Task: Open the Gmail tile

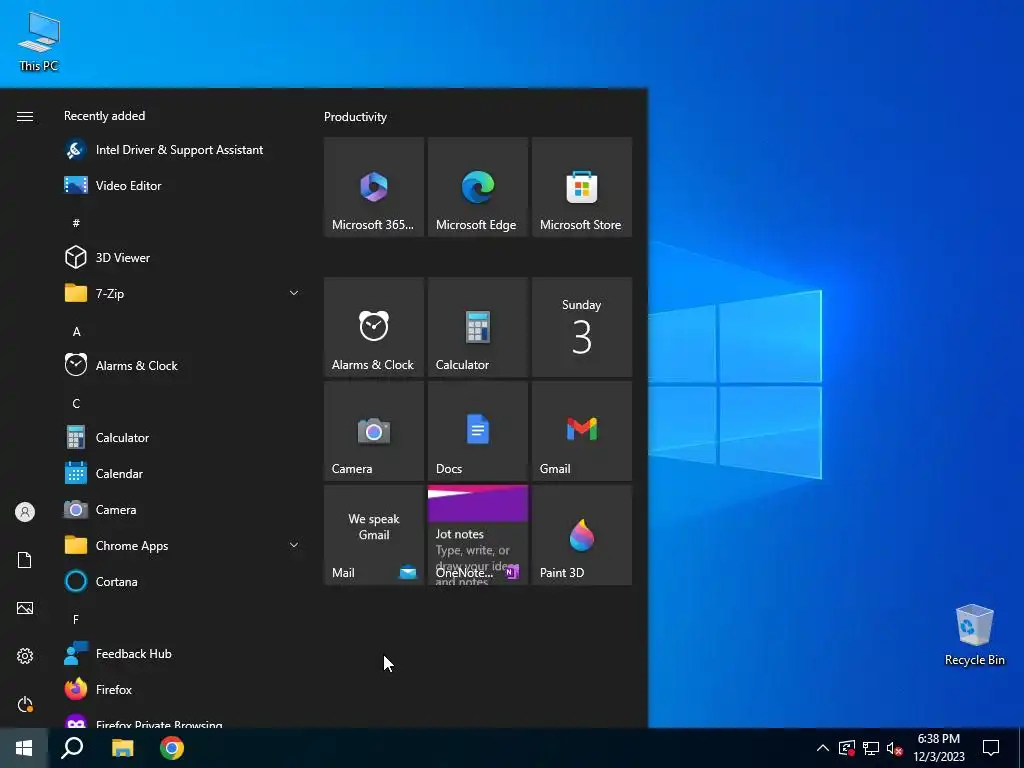Action: pos(582,431)
